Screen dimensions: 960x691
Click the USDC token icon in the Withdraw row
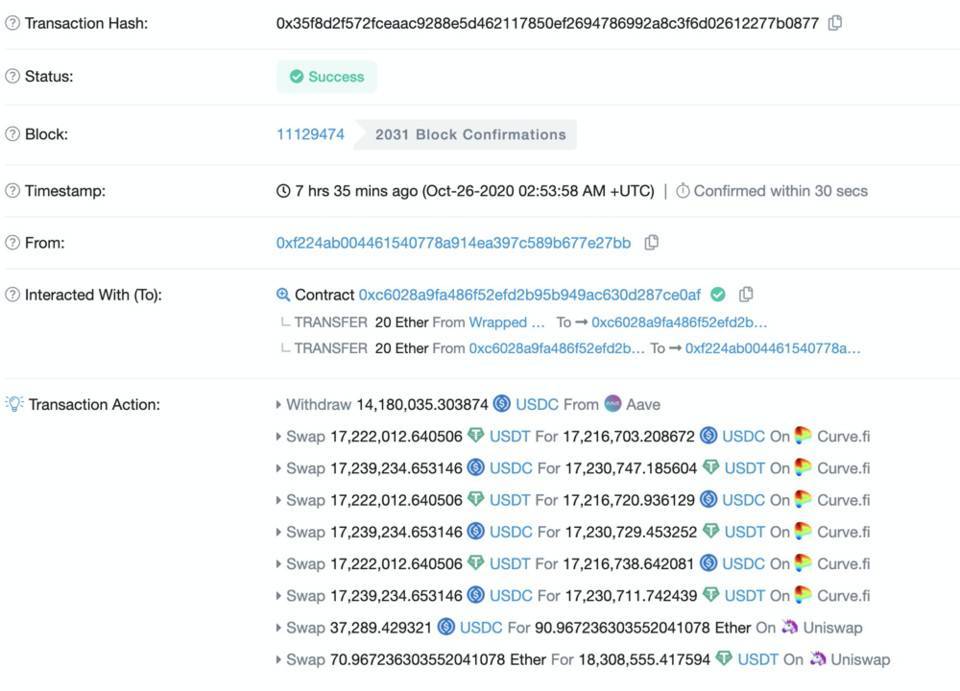pyautogui.click(x=502, y=404)
